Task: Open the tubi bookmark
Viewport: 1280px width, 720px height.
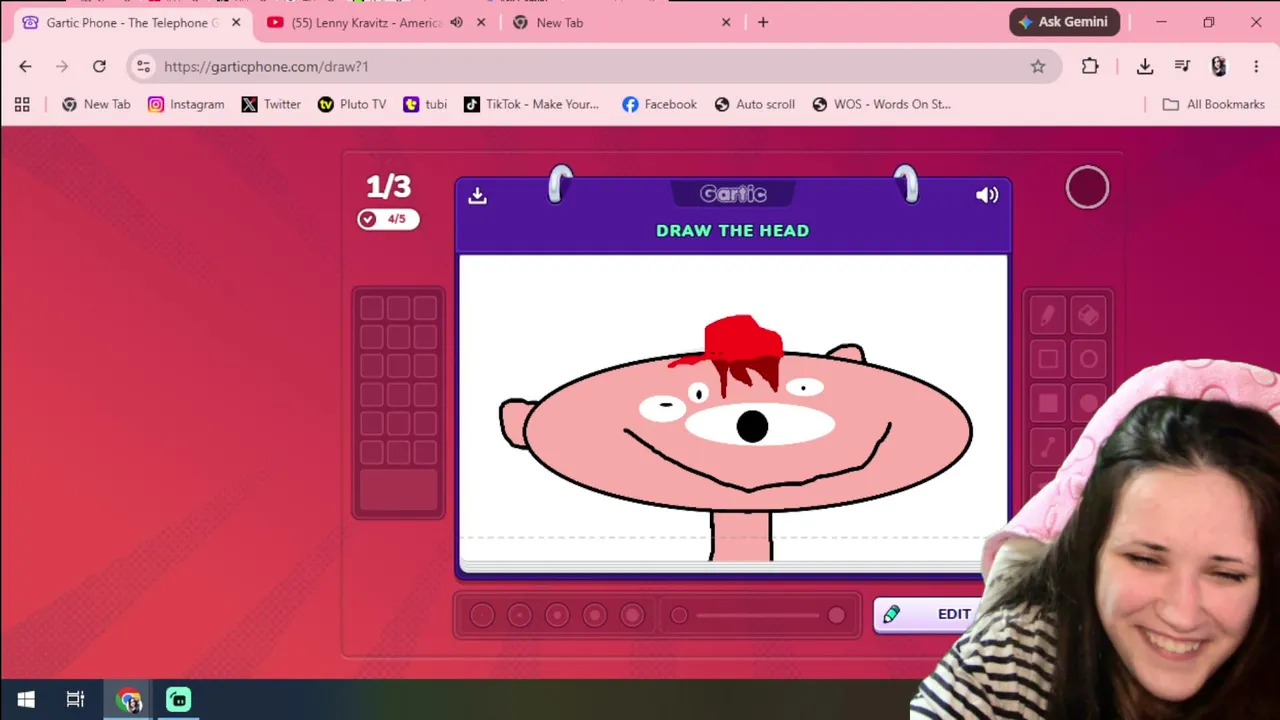Action: pyautogui.click(x=425, y=104)
